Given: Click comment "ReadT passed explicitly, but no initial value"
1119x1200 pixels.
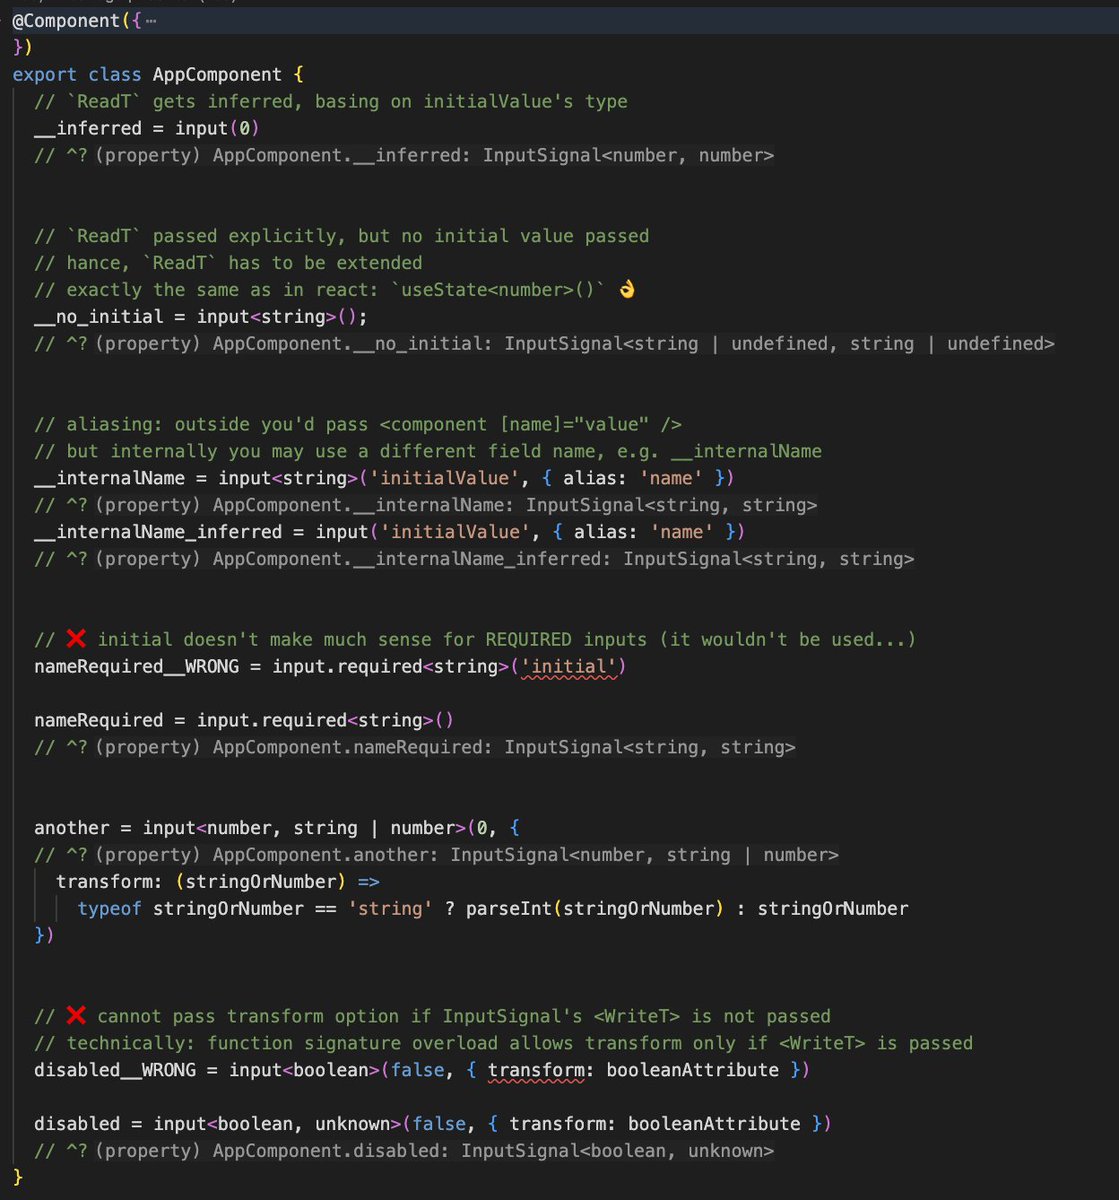Looking at the screenshot, I should [342, 236].
